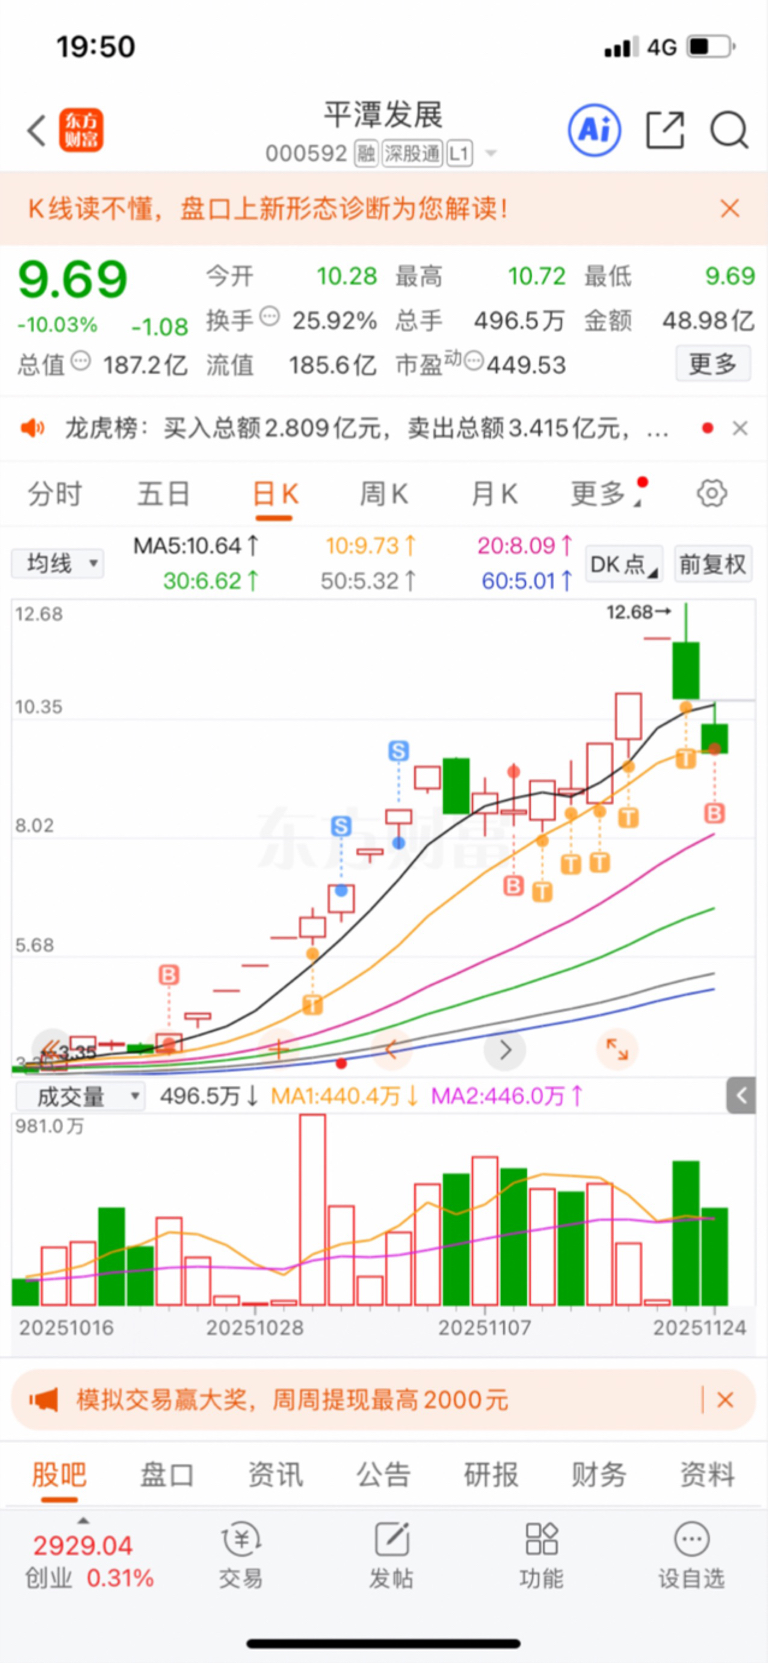The image size is (768, 1663).
Task: Jump to earliest chart data
Action: 51,1049
